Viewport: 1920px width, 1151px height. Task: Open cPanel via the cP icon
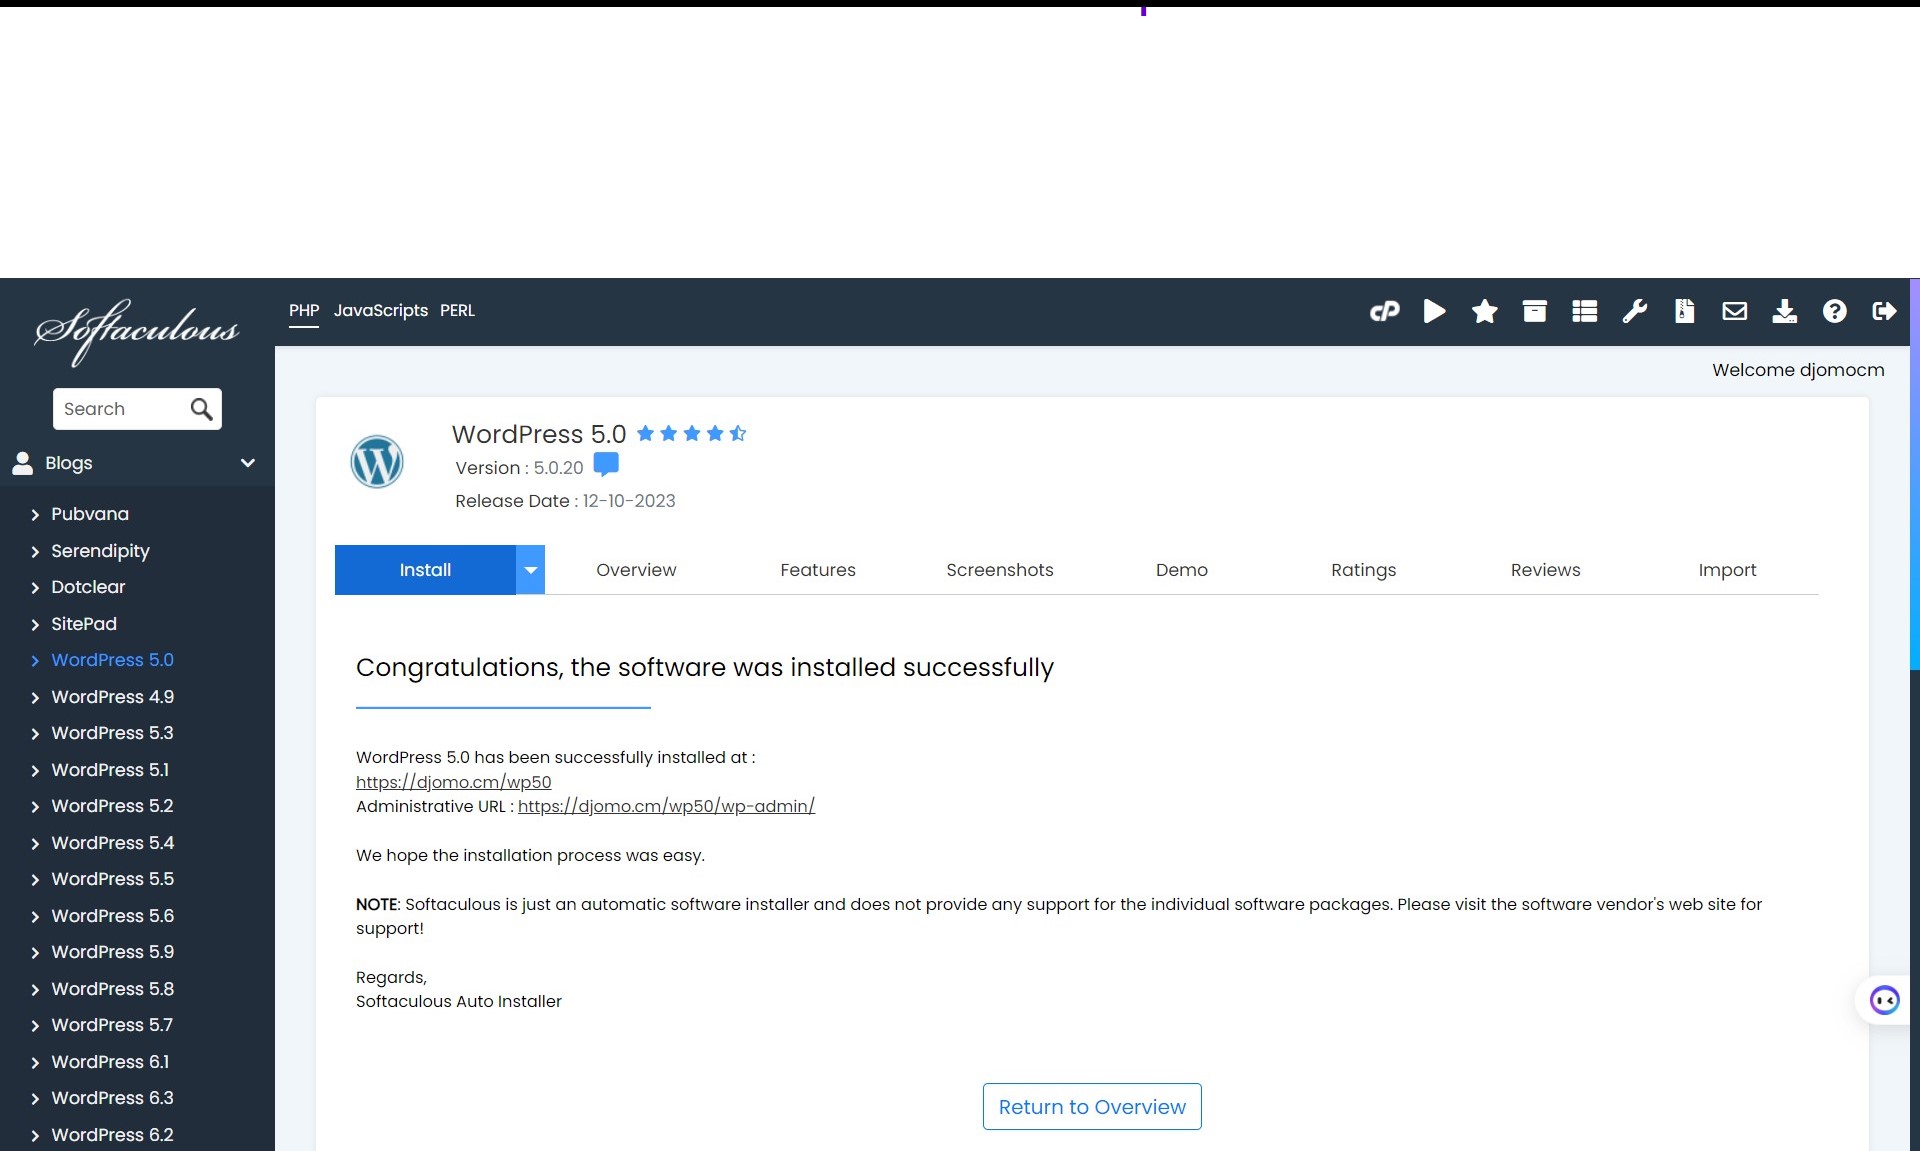click(x=1384, y=311)
